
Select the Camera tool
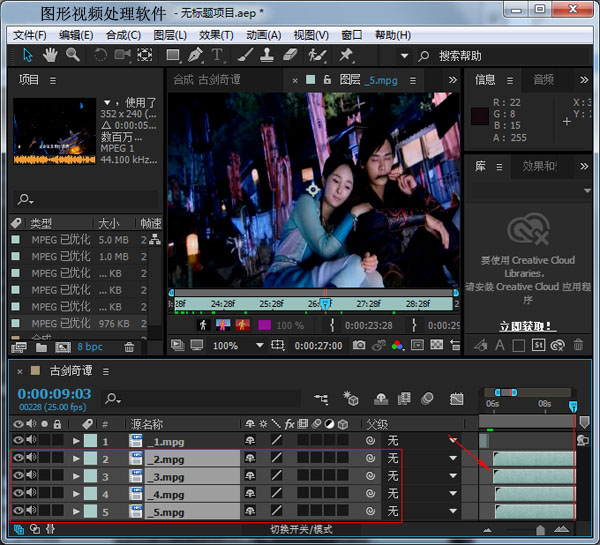coord(122,55)
